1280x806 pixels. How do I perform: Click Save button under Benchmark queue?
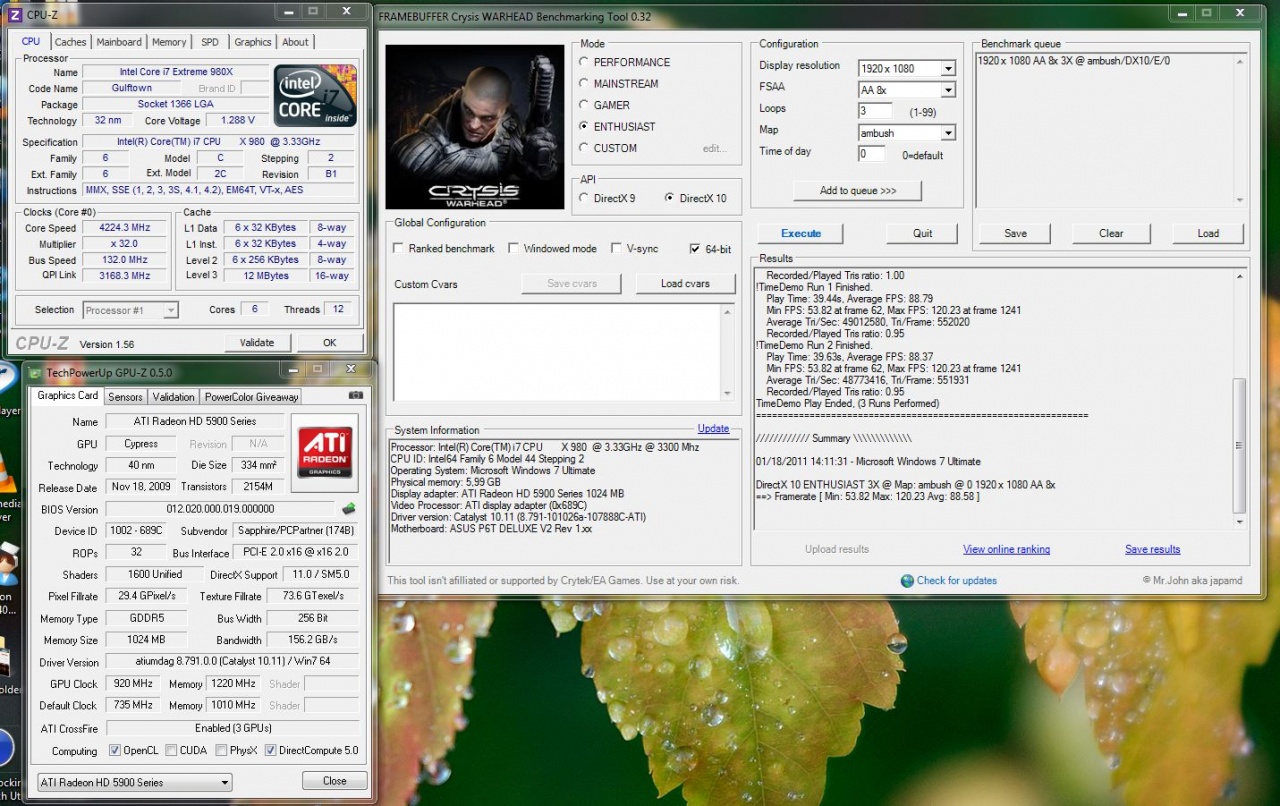pos(1015,233)
